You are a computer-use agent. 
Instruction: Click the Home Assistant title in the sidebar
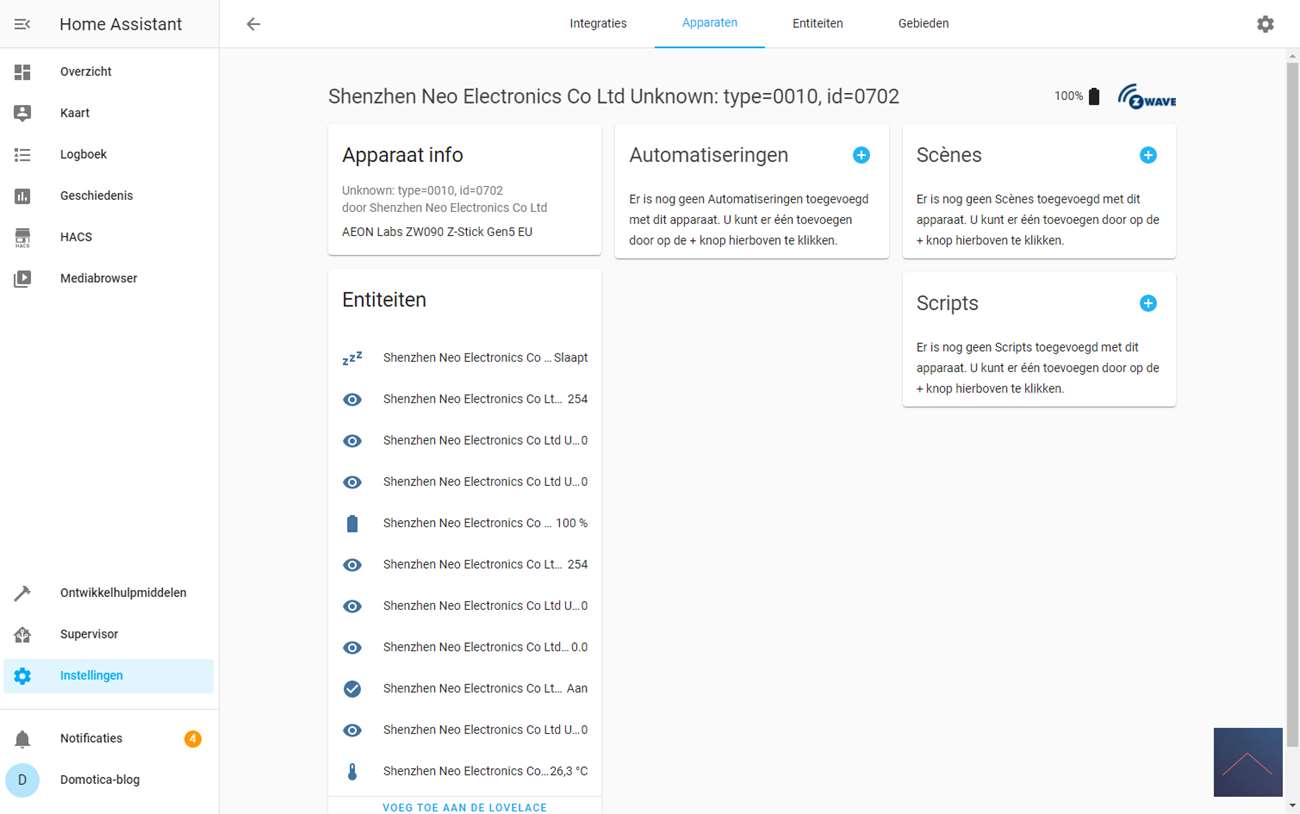pyautogui.click(x=121, y=24)
